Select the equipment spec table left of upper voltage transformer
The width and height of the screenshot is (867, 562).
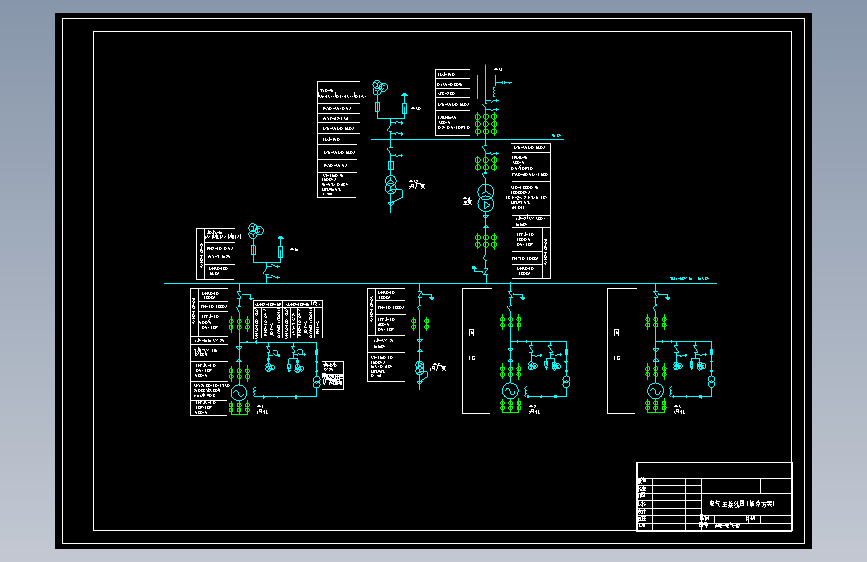tap(338, 139)
